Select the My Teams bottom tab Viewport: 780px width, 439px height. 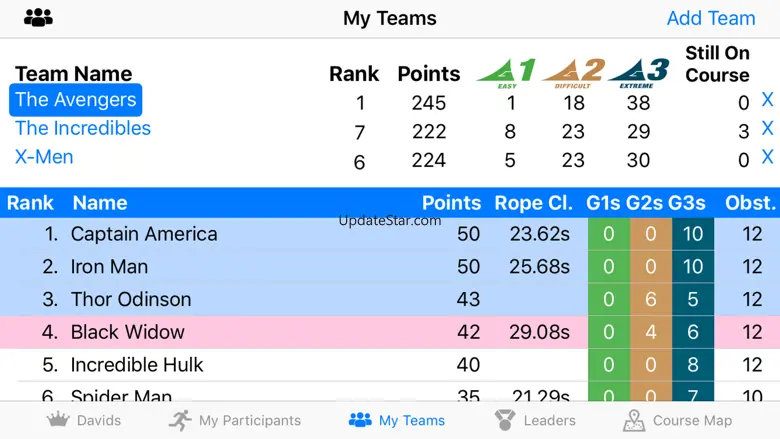397,420
